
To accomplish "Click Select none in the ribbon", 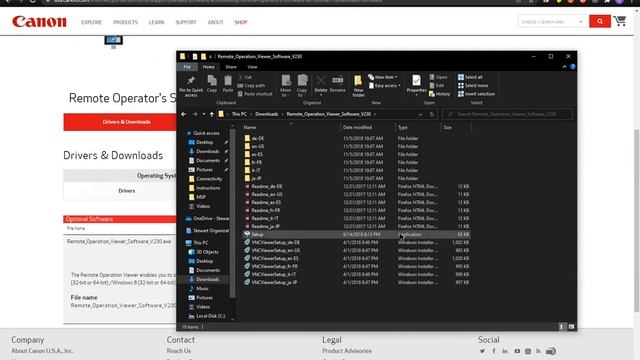I will click(473, 86).
